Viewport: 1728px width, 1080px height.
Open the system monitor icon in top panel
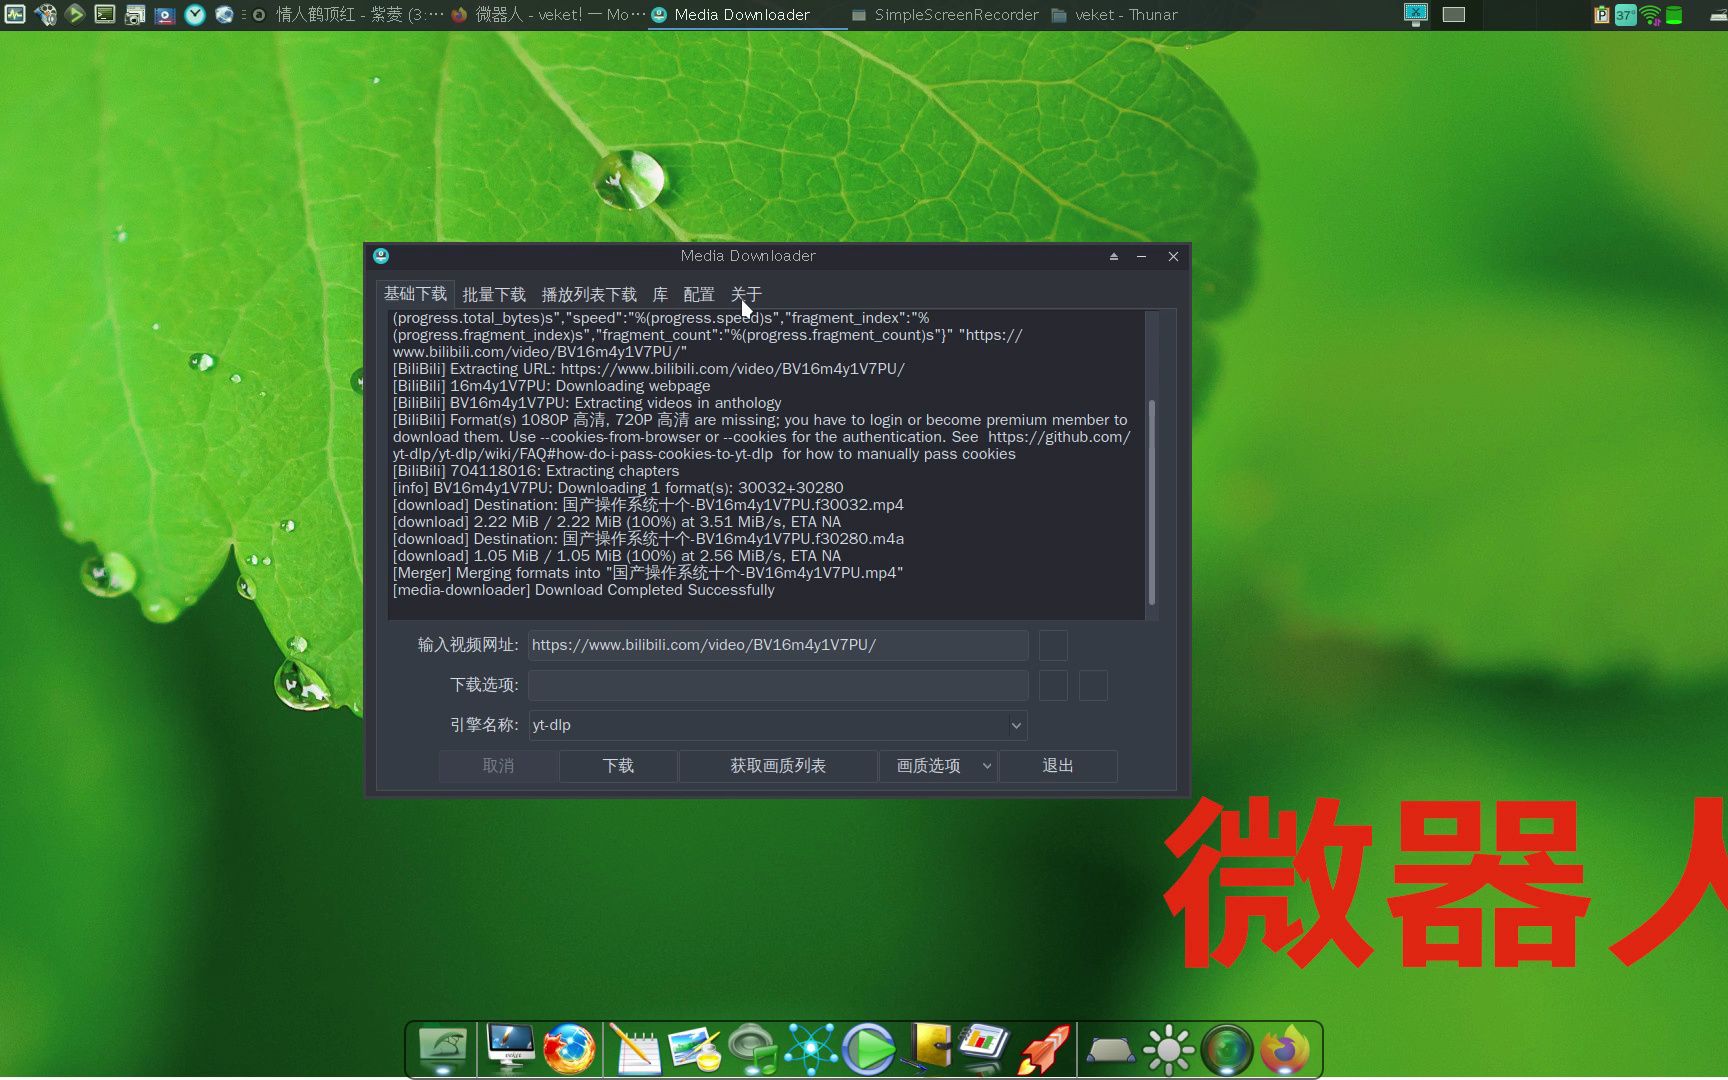pos(15,14)
